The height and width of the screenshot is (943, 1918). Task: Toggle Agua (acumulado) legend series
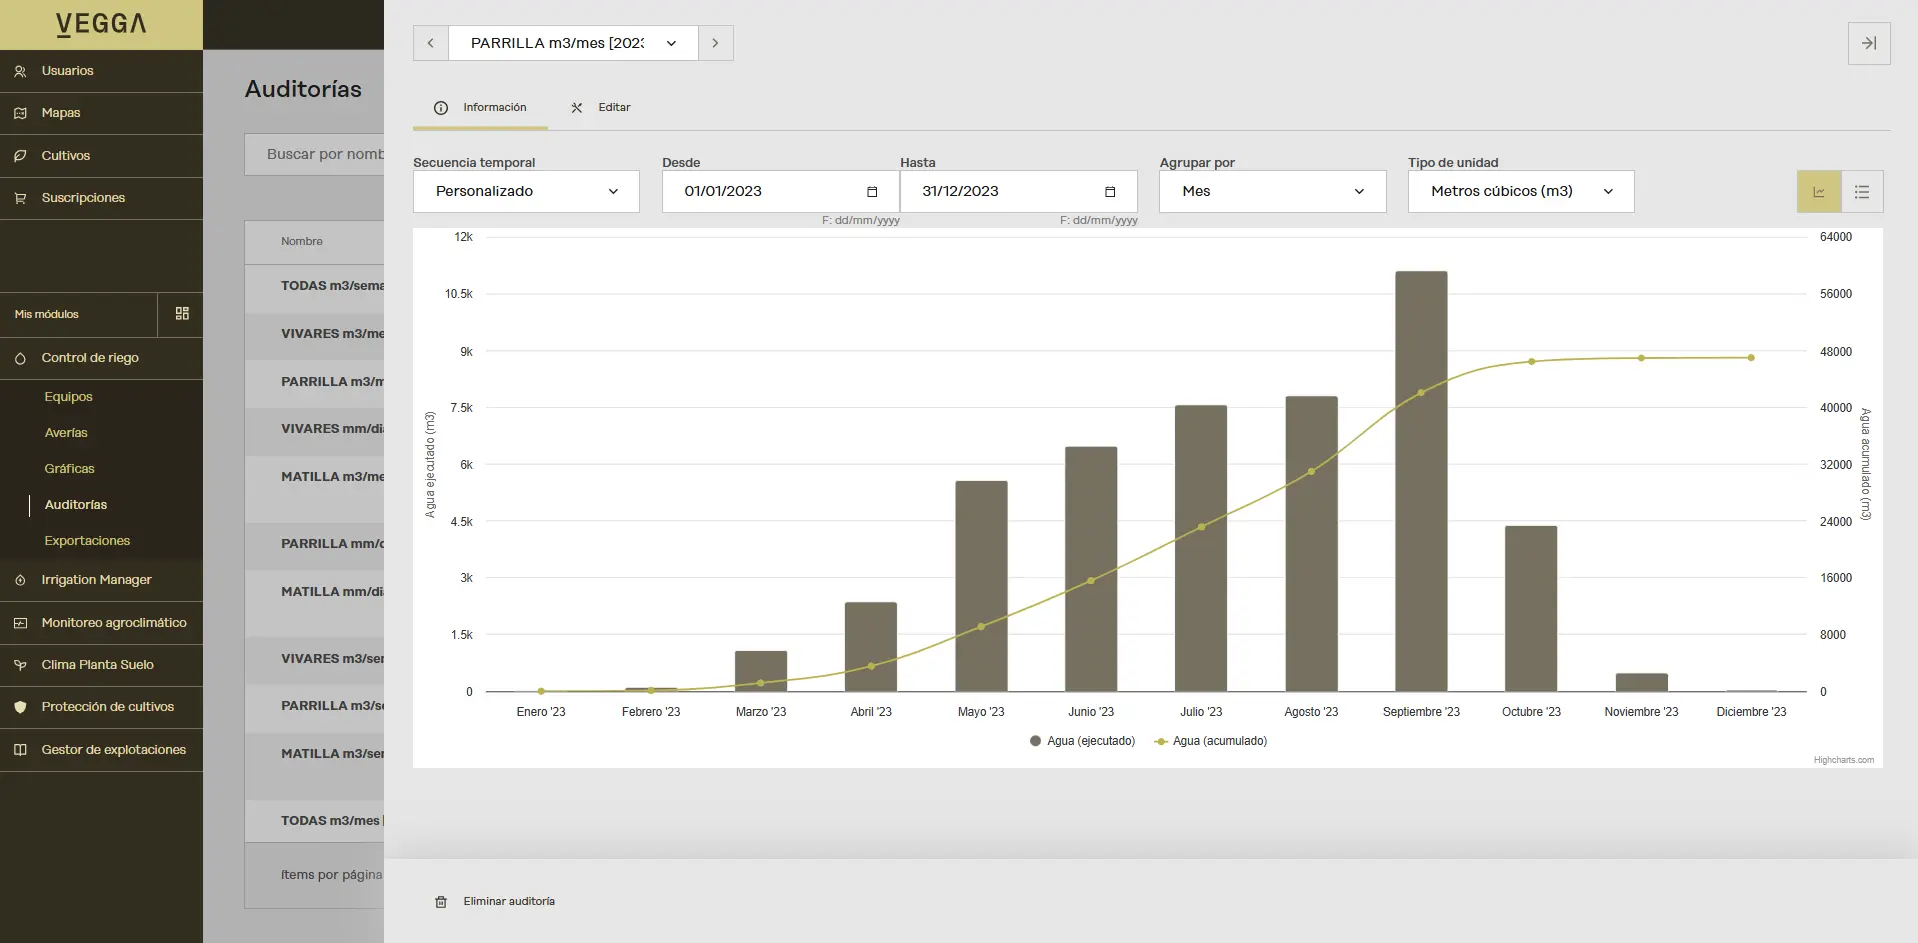[x=1211, y=741]
